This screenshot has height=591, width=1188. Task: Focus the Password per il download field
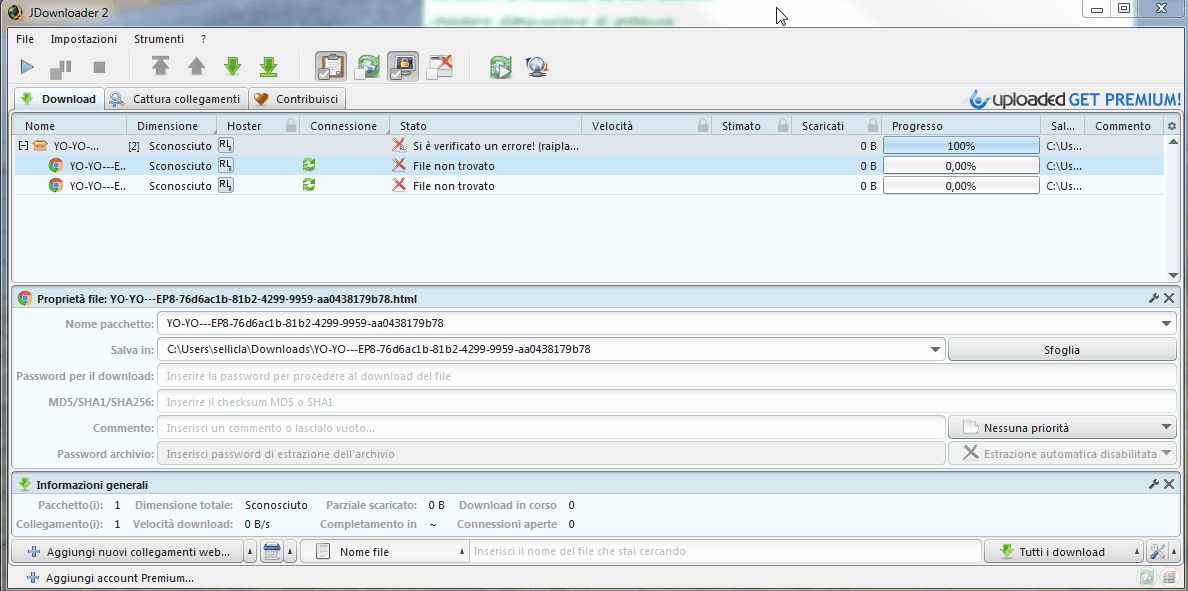point(667,376)
